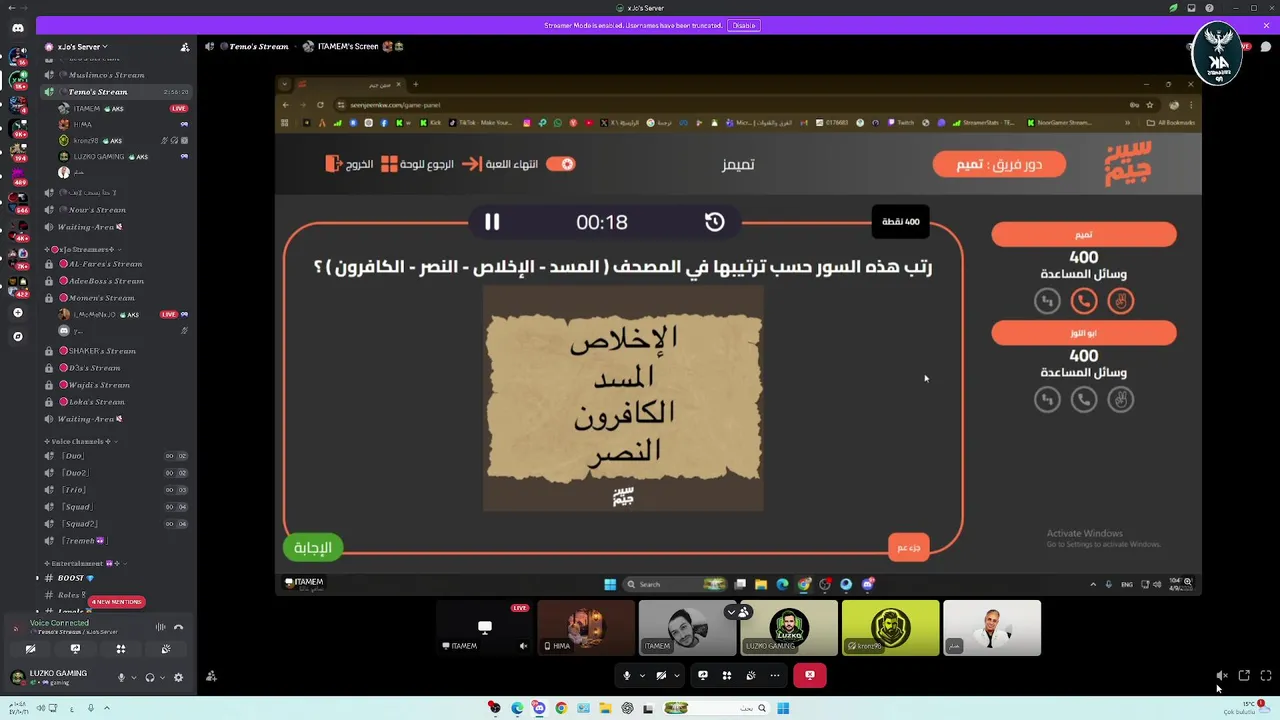Open input device arrow beside user-panel mic

click(133, 677)
